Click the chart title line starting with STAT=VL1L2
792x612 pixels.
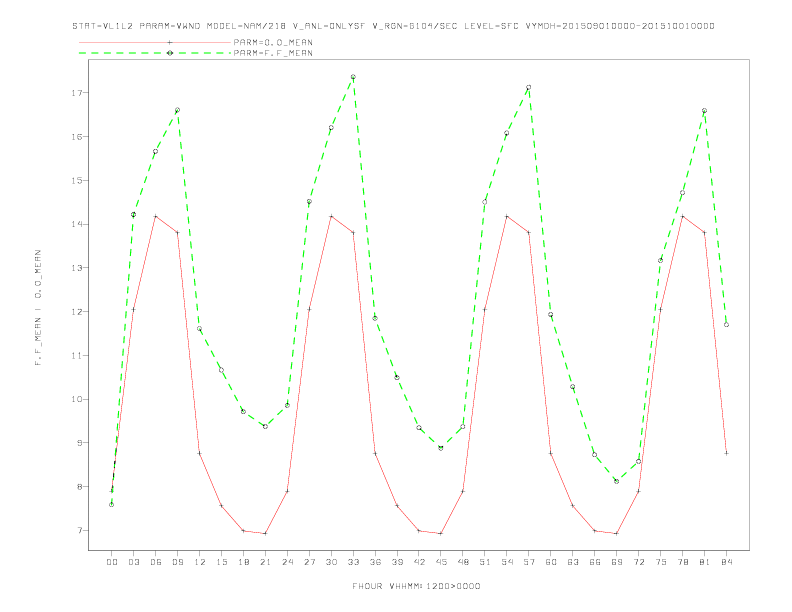point(393,26)
